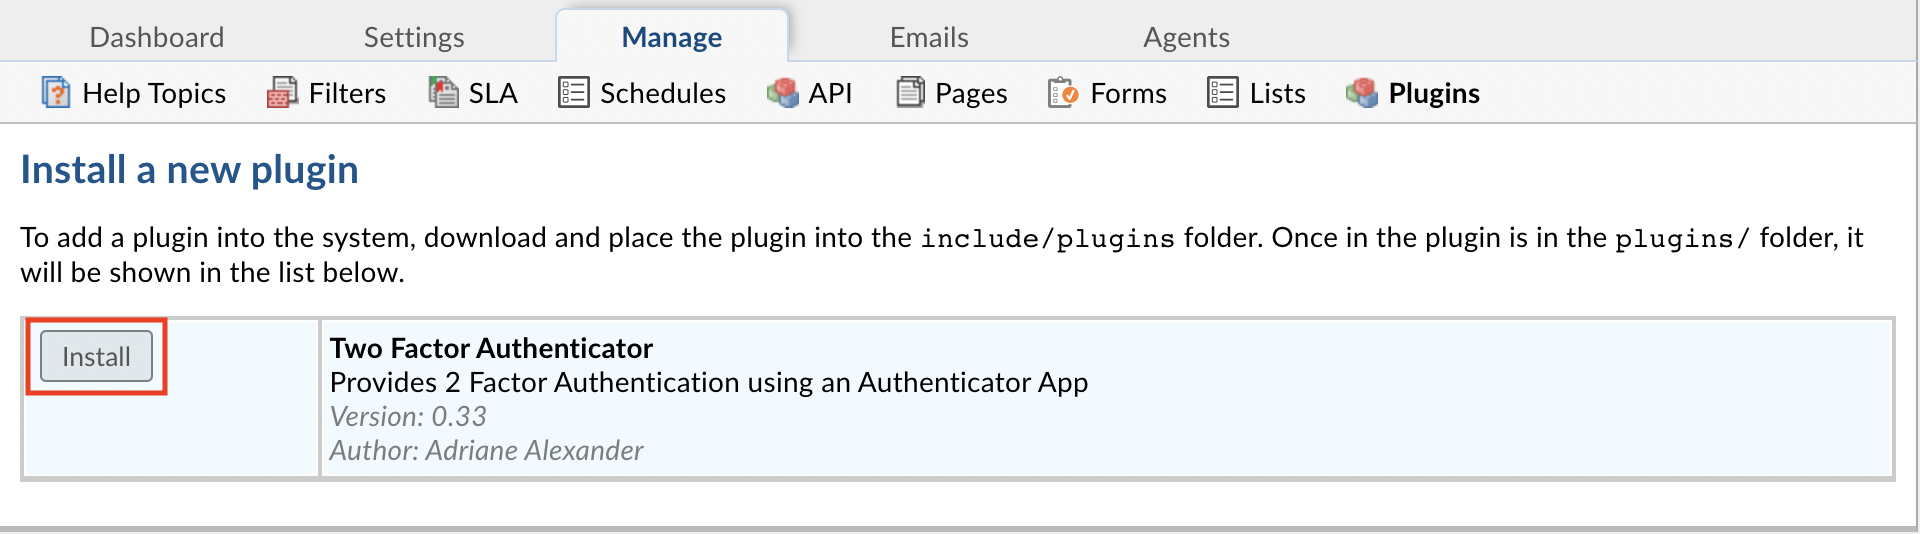Switch to the Settings tab

pyautogui.click(x=414, y=37)
